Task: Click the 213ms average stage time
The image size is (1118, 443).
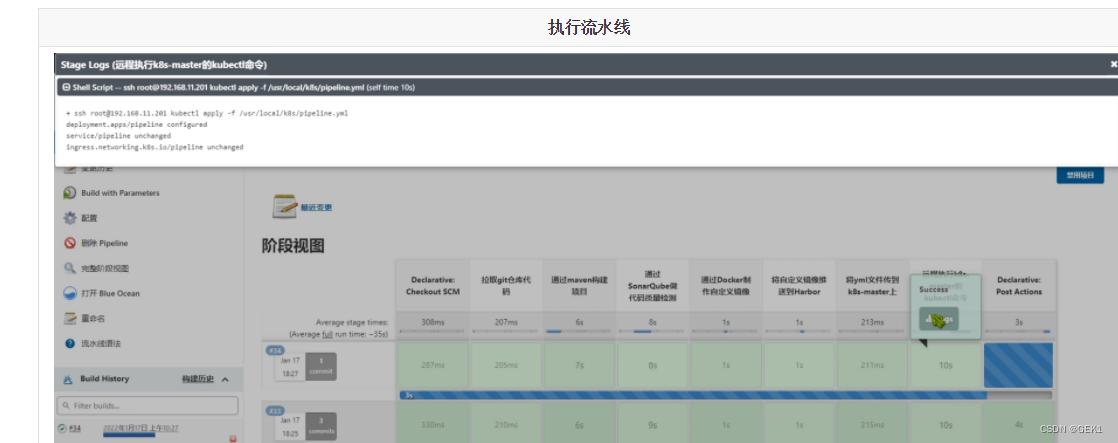Action: tap(872, 322)
